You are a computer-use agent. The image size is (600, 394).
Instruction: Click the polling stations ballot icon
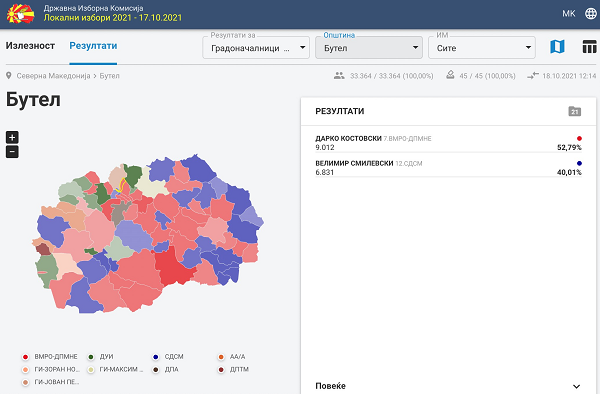[x=450, y=75]
